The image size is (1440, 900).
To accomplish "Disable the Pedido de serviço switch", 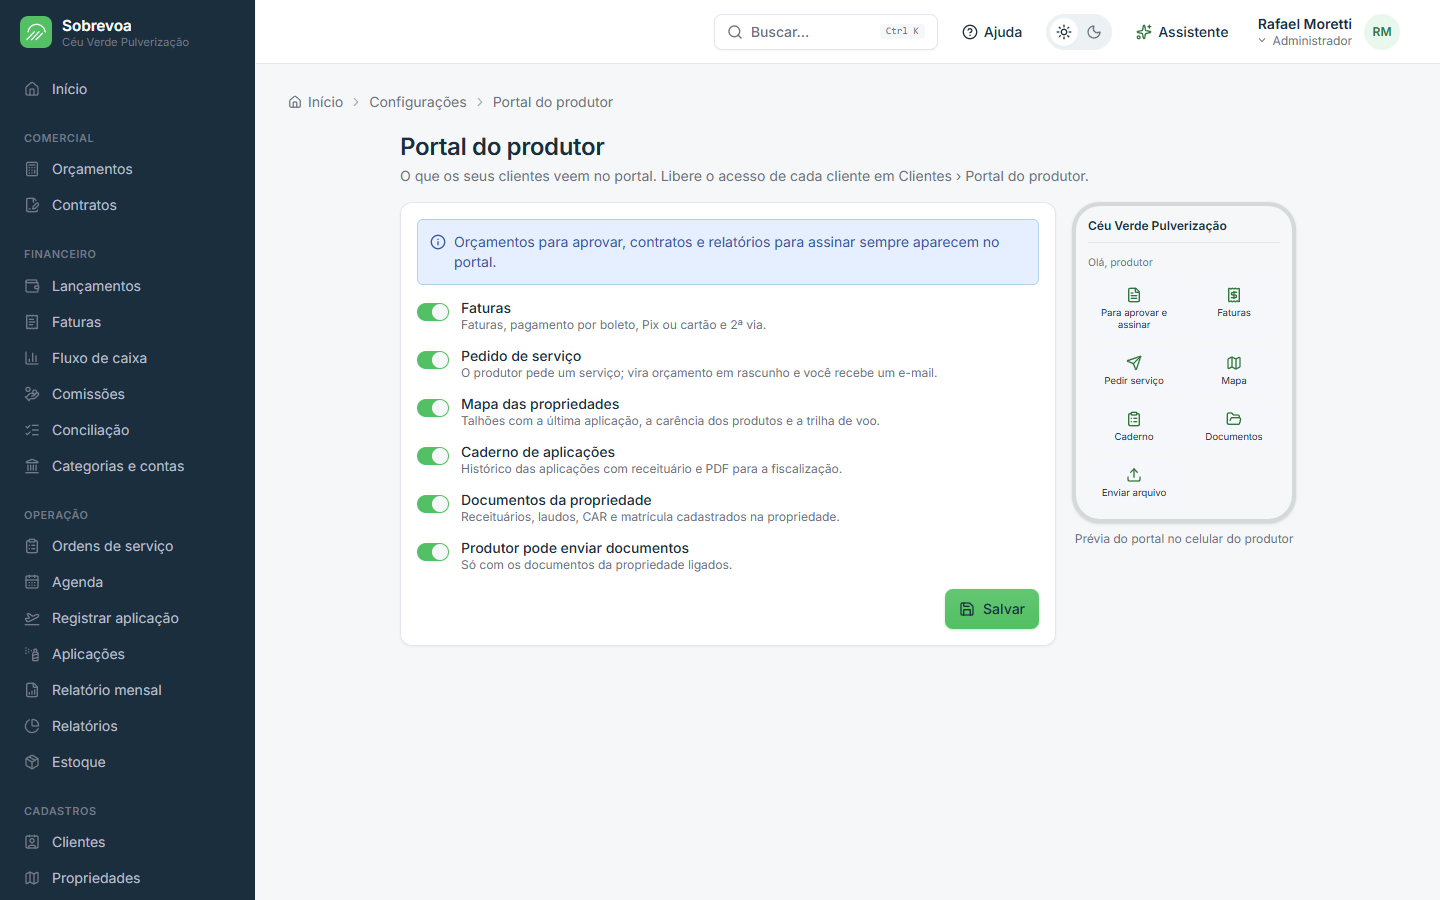I will [433, 360].
